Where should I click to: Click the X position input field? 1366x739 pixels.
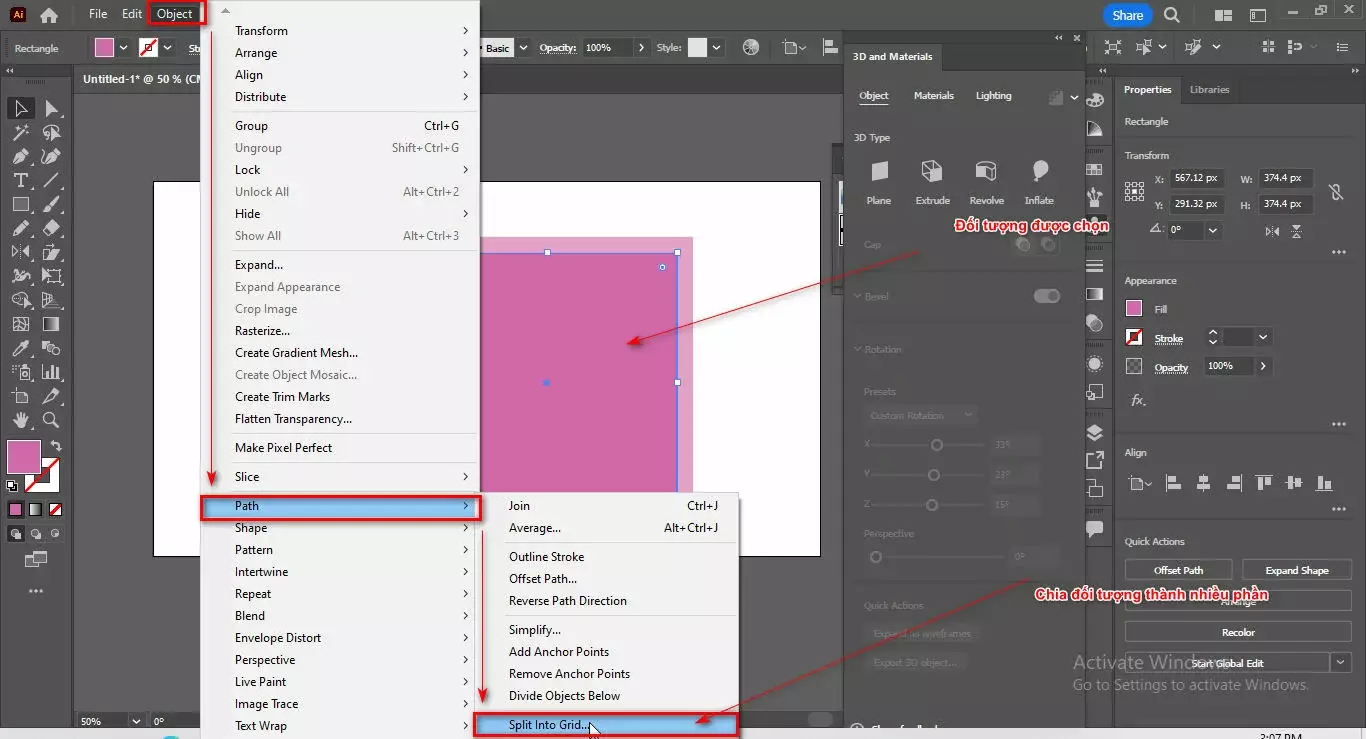click(1197, 178)
